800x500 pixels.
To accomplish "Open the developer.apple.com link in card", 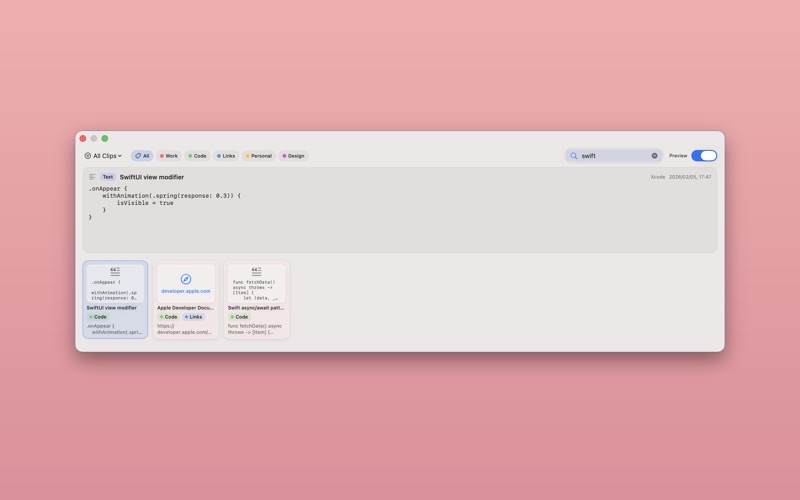I will pyautogui.click(x=186, y=291).
